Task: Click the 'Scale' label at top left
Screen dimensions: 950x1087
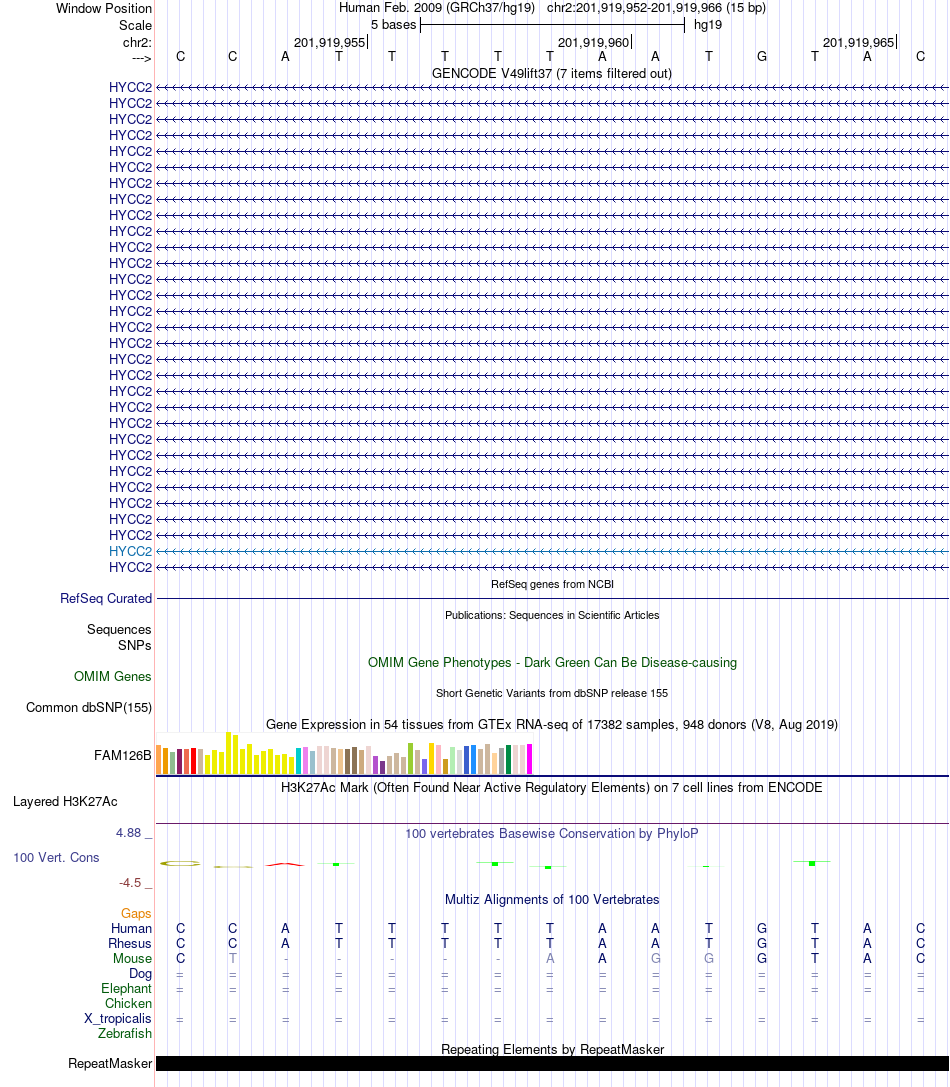Action: pos(135,26)
